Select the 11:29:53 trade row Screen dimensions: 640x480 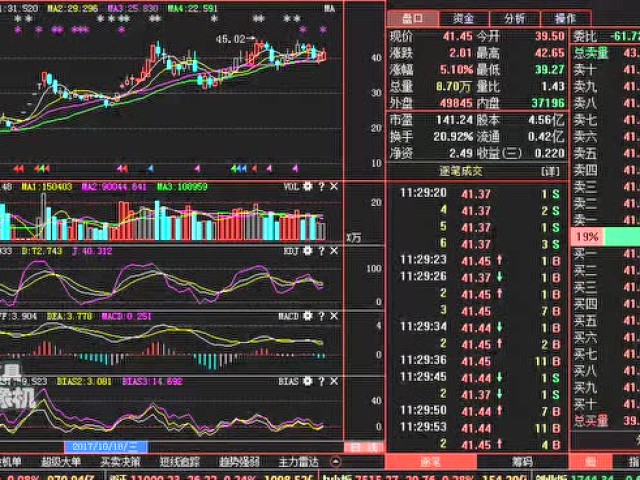click(478, 428)
